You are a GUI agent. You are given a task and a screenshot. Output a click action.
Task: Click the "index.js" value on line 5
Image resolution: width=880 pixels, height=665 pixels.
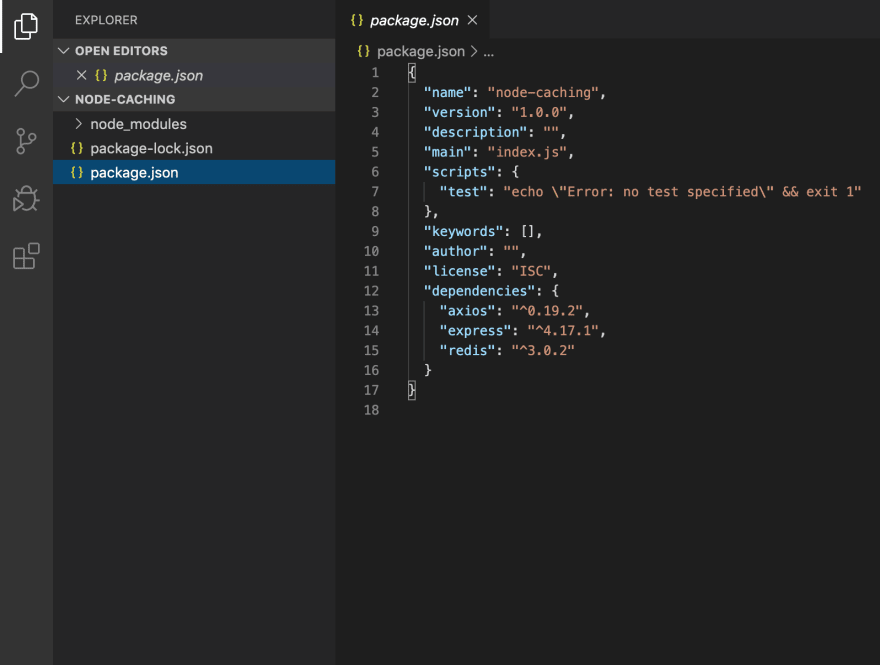(528, 152)
